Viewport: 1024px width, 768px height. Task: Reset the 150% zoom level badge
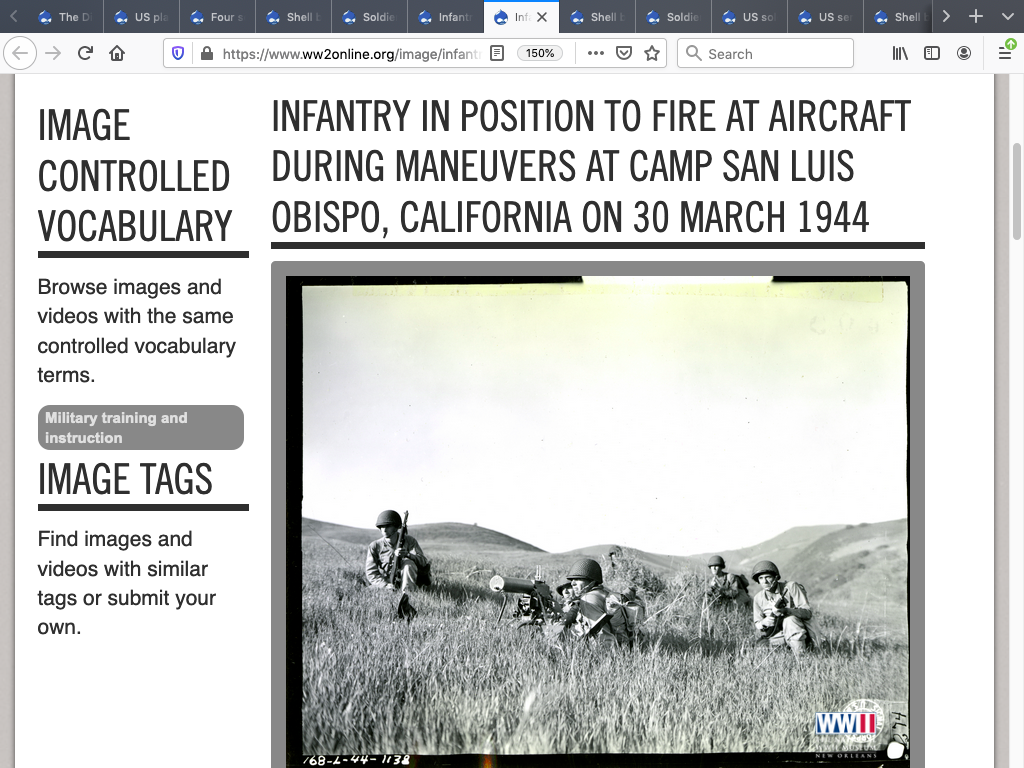(540, 54)
